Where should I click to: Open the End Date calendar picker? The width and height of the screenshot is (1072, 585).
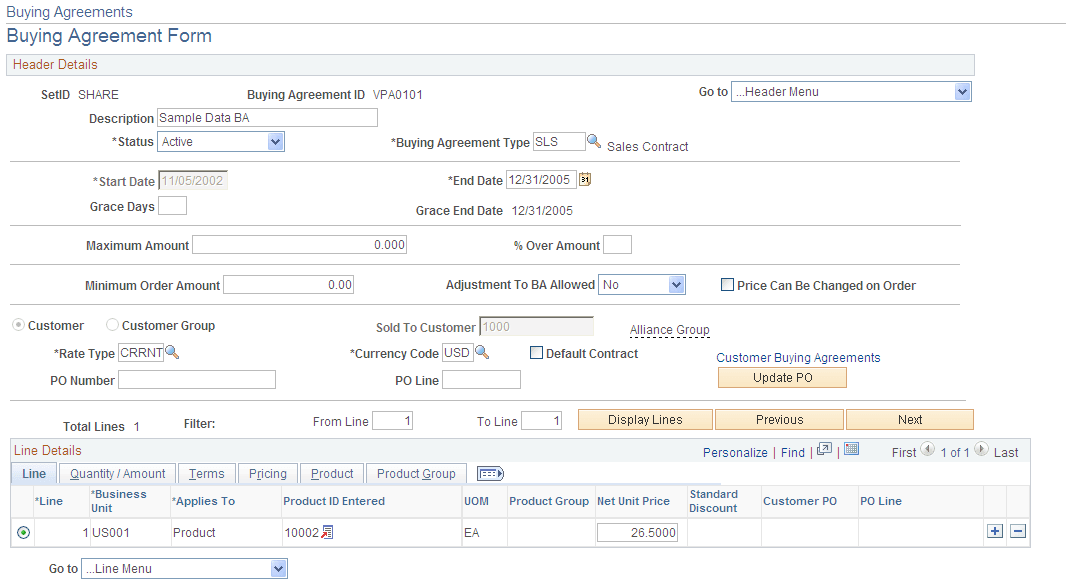pos(584,179)
